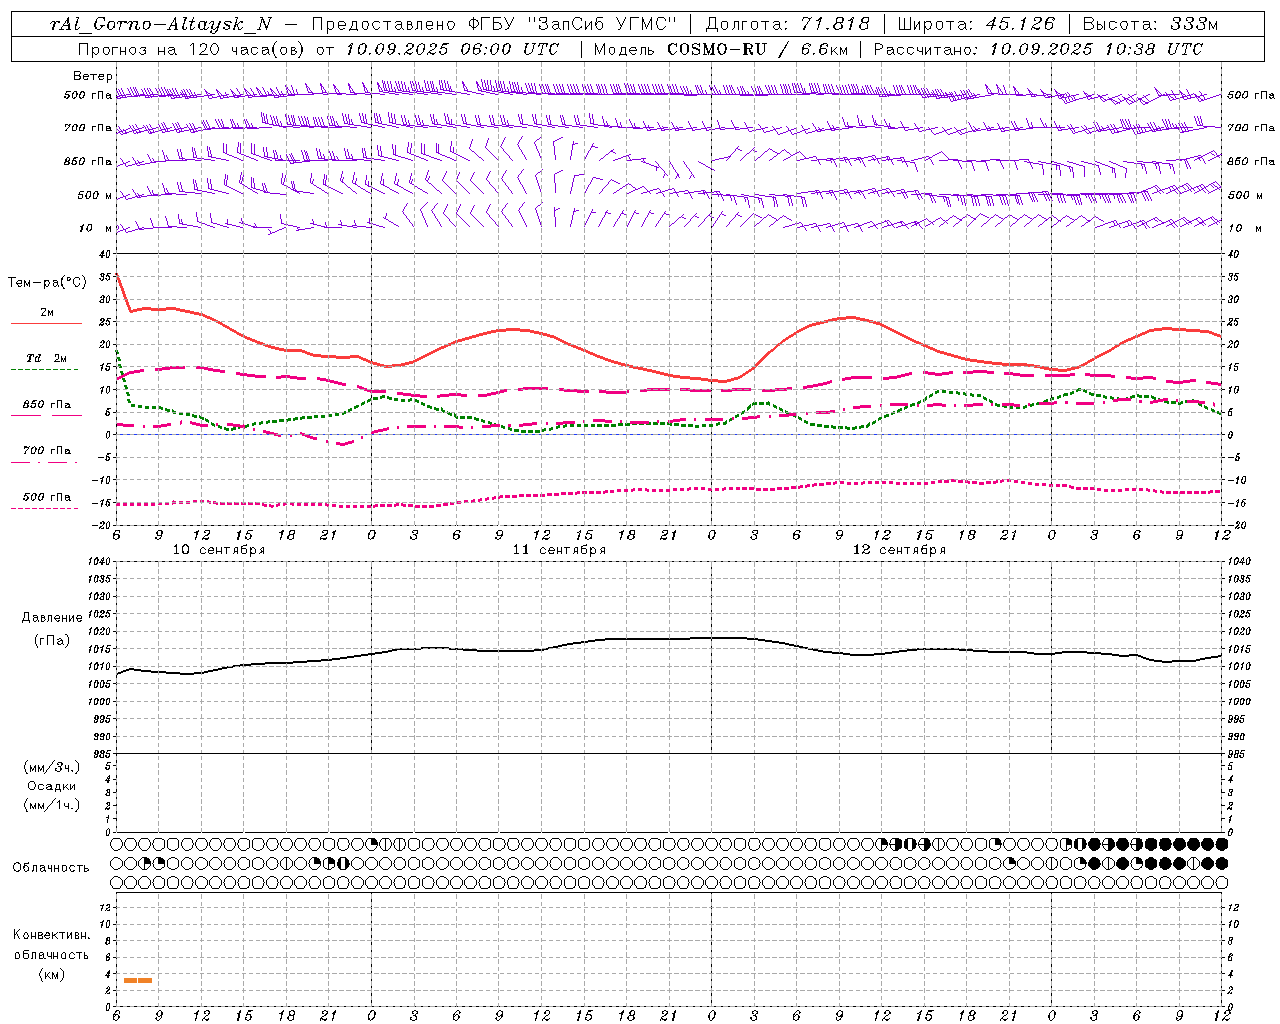This screenshot has height=1024, width=1280.
Task: Click the Широта: 45.126 header value
Action: point(976,25)
